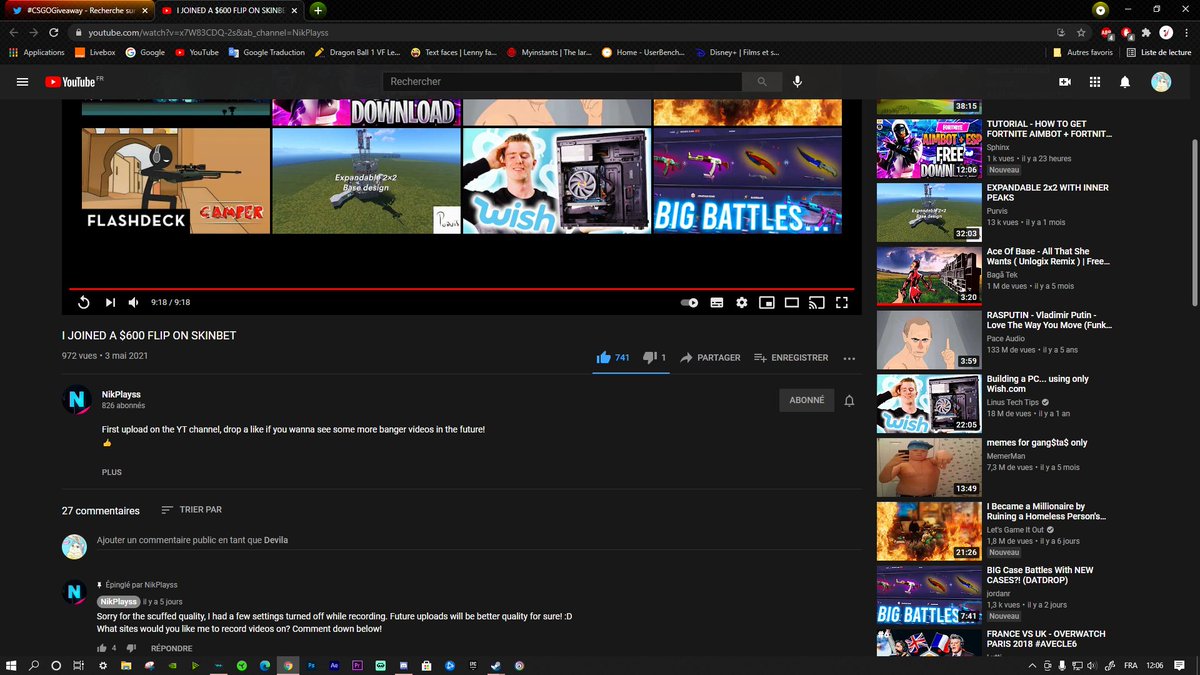Open Photoshop from the taskbar

(311, 665)
